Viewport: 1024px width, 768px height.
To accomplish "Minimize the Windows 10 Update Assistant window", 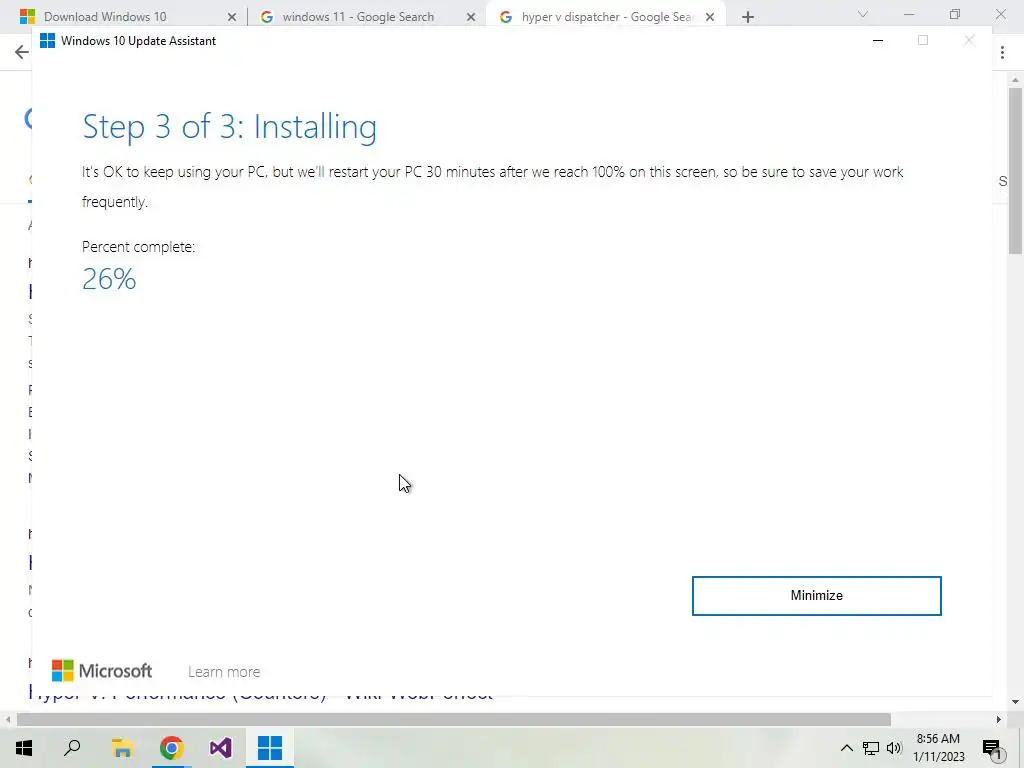I will point(878,40).
